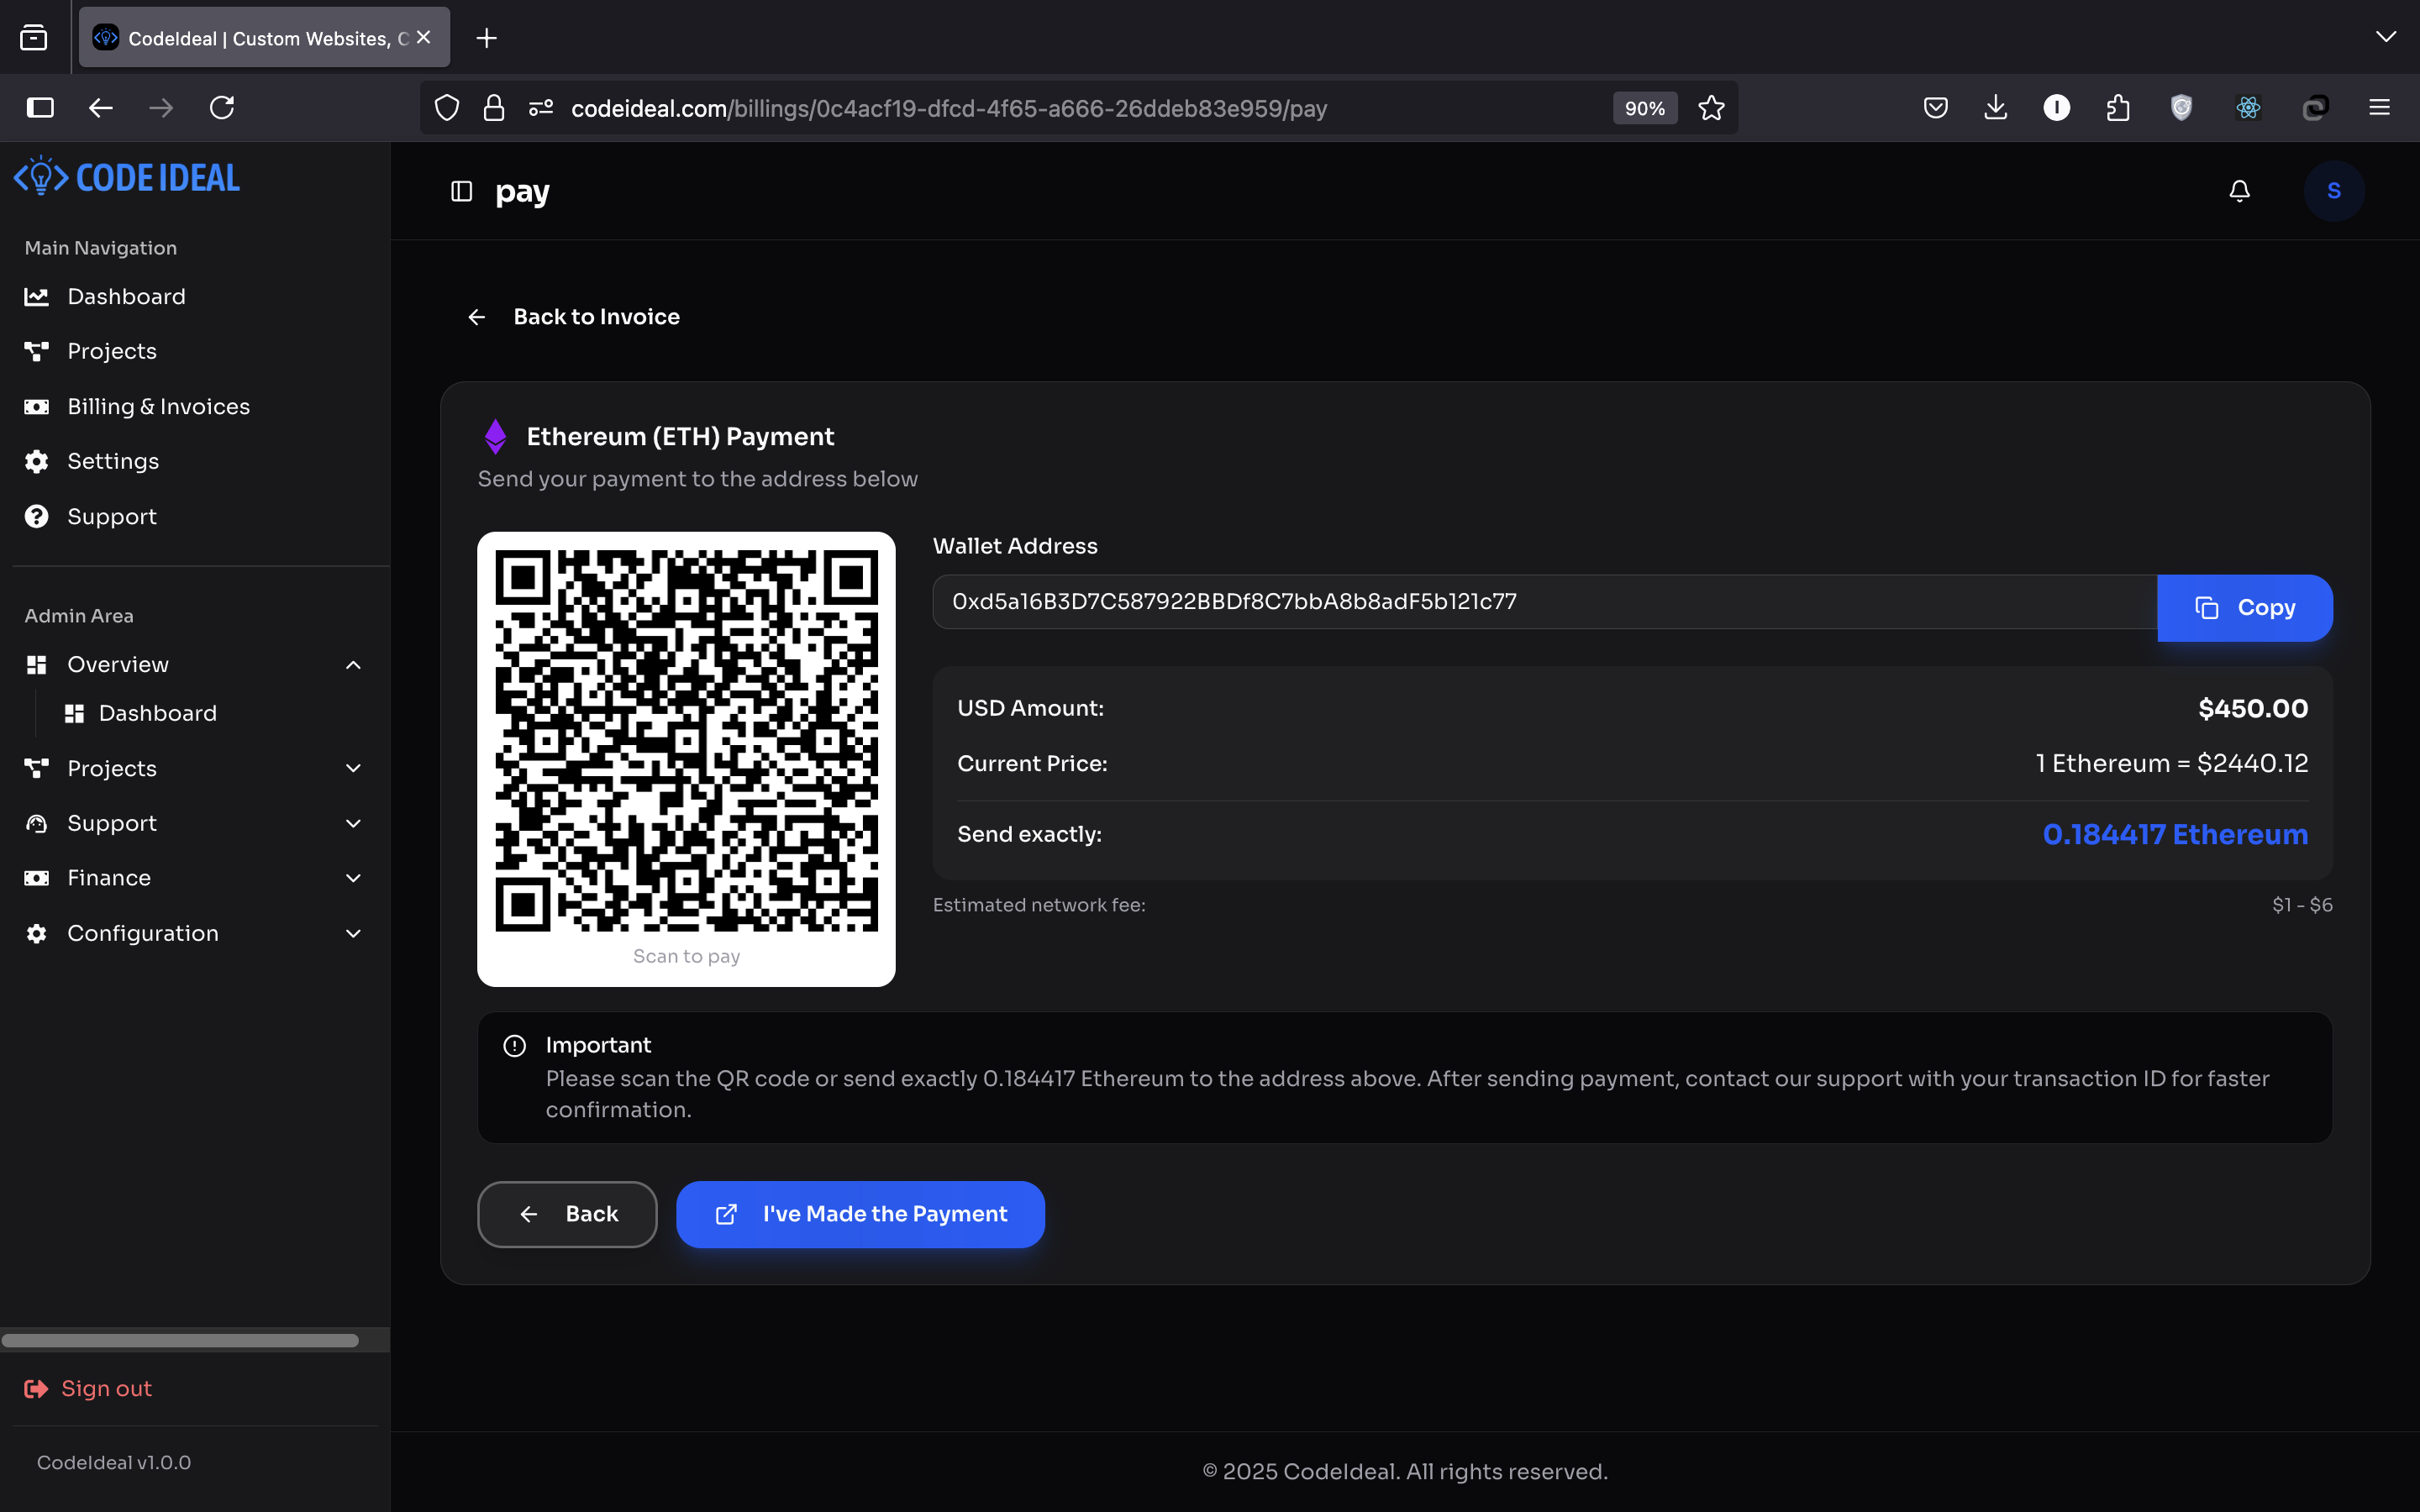Open the React DevTools extension icon

[x=2248, y=108]
